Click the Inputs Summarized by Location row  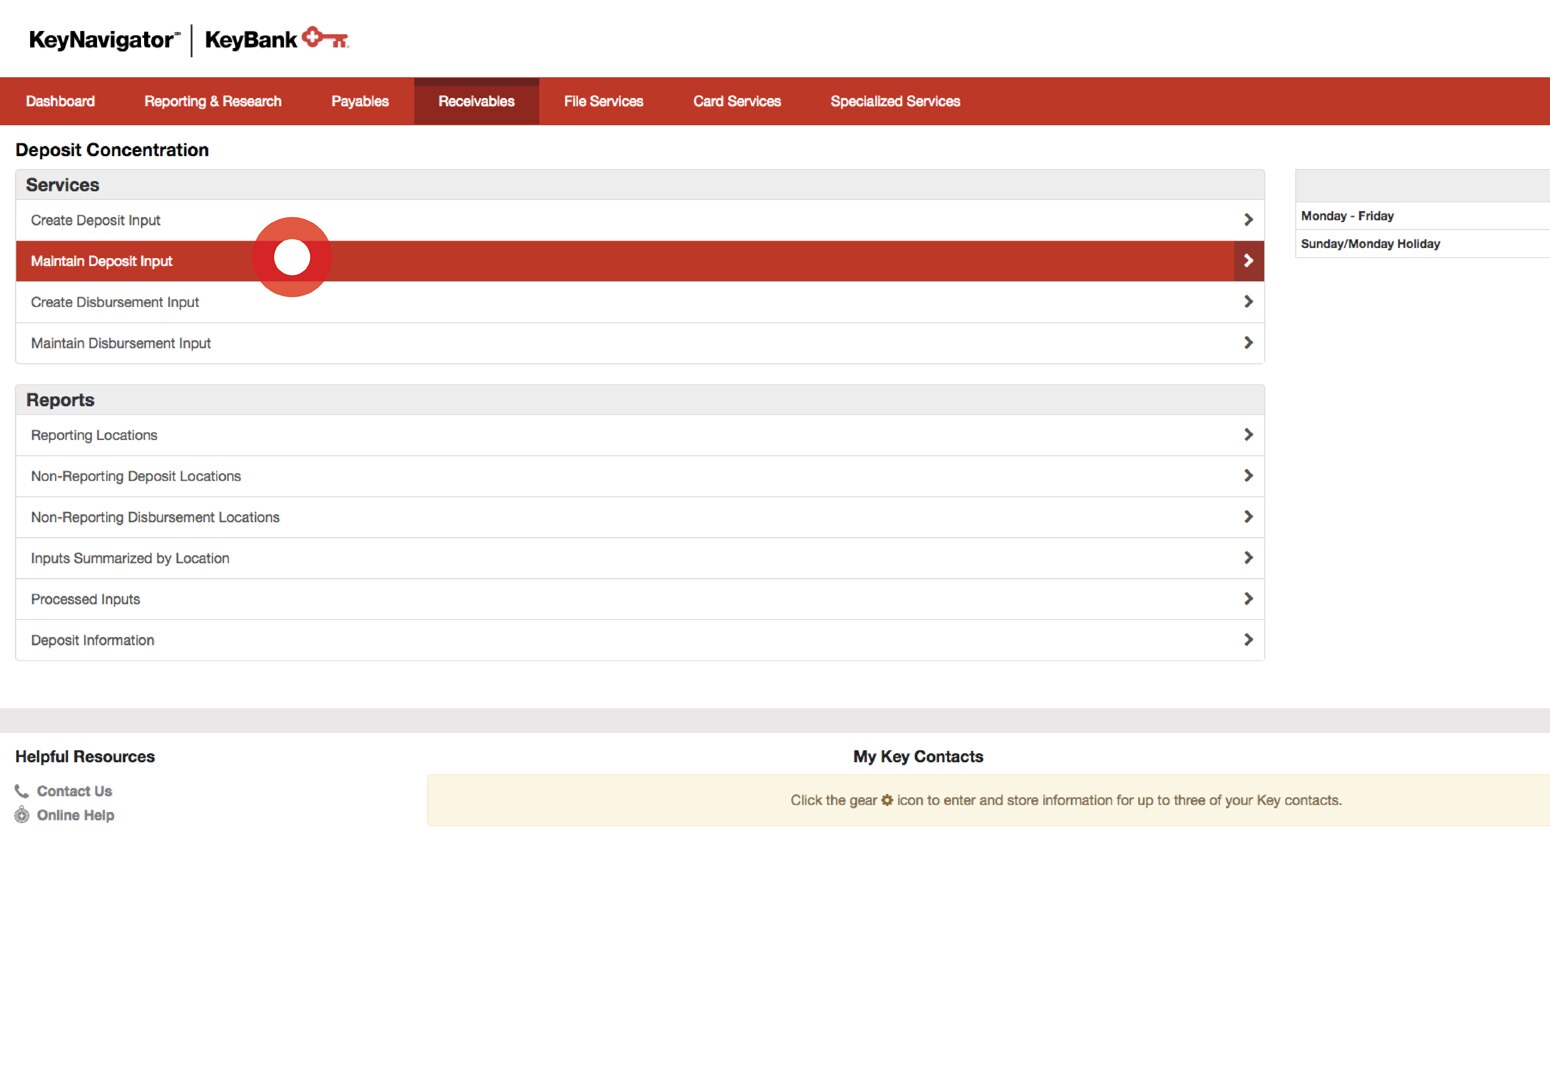pyautogui.click(x=130, y=557)
